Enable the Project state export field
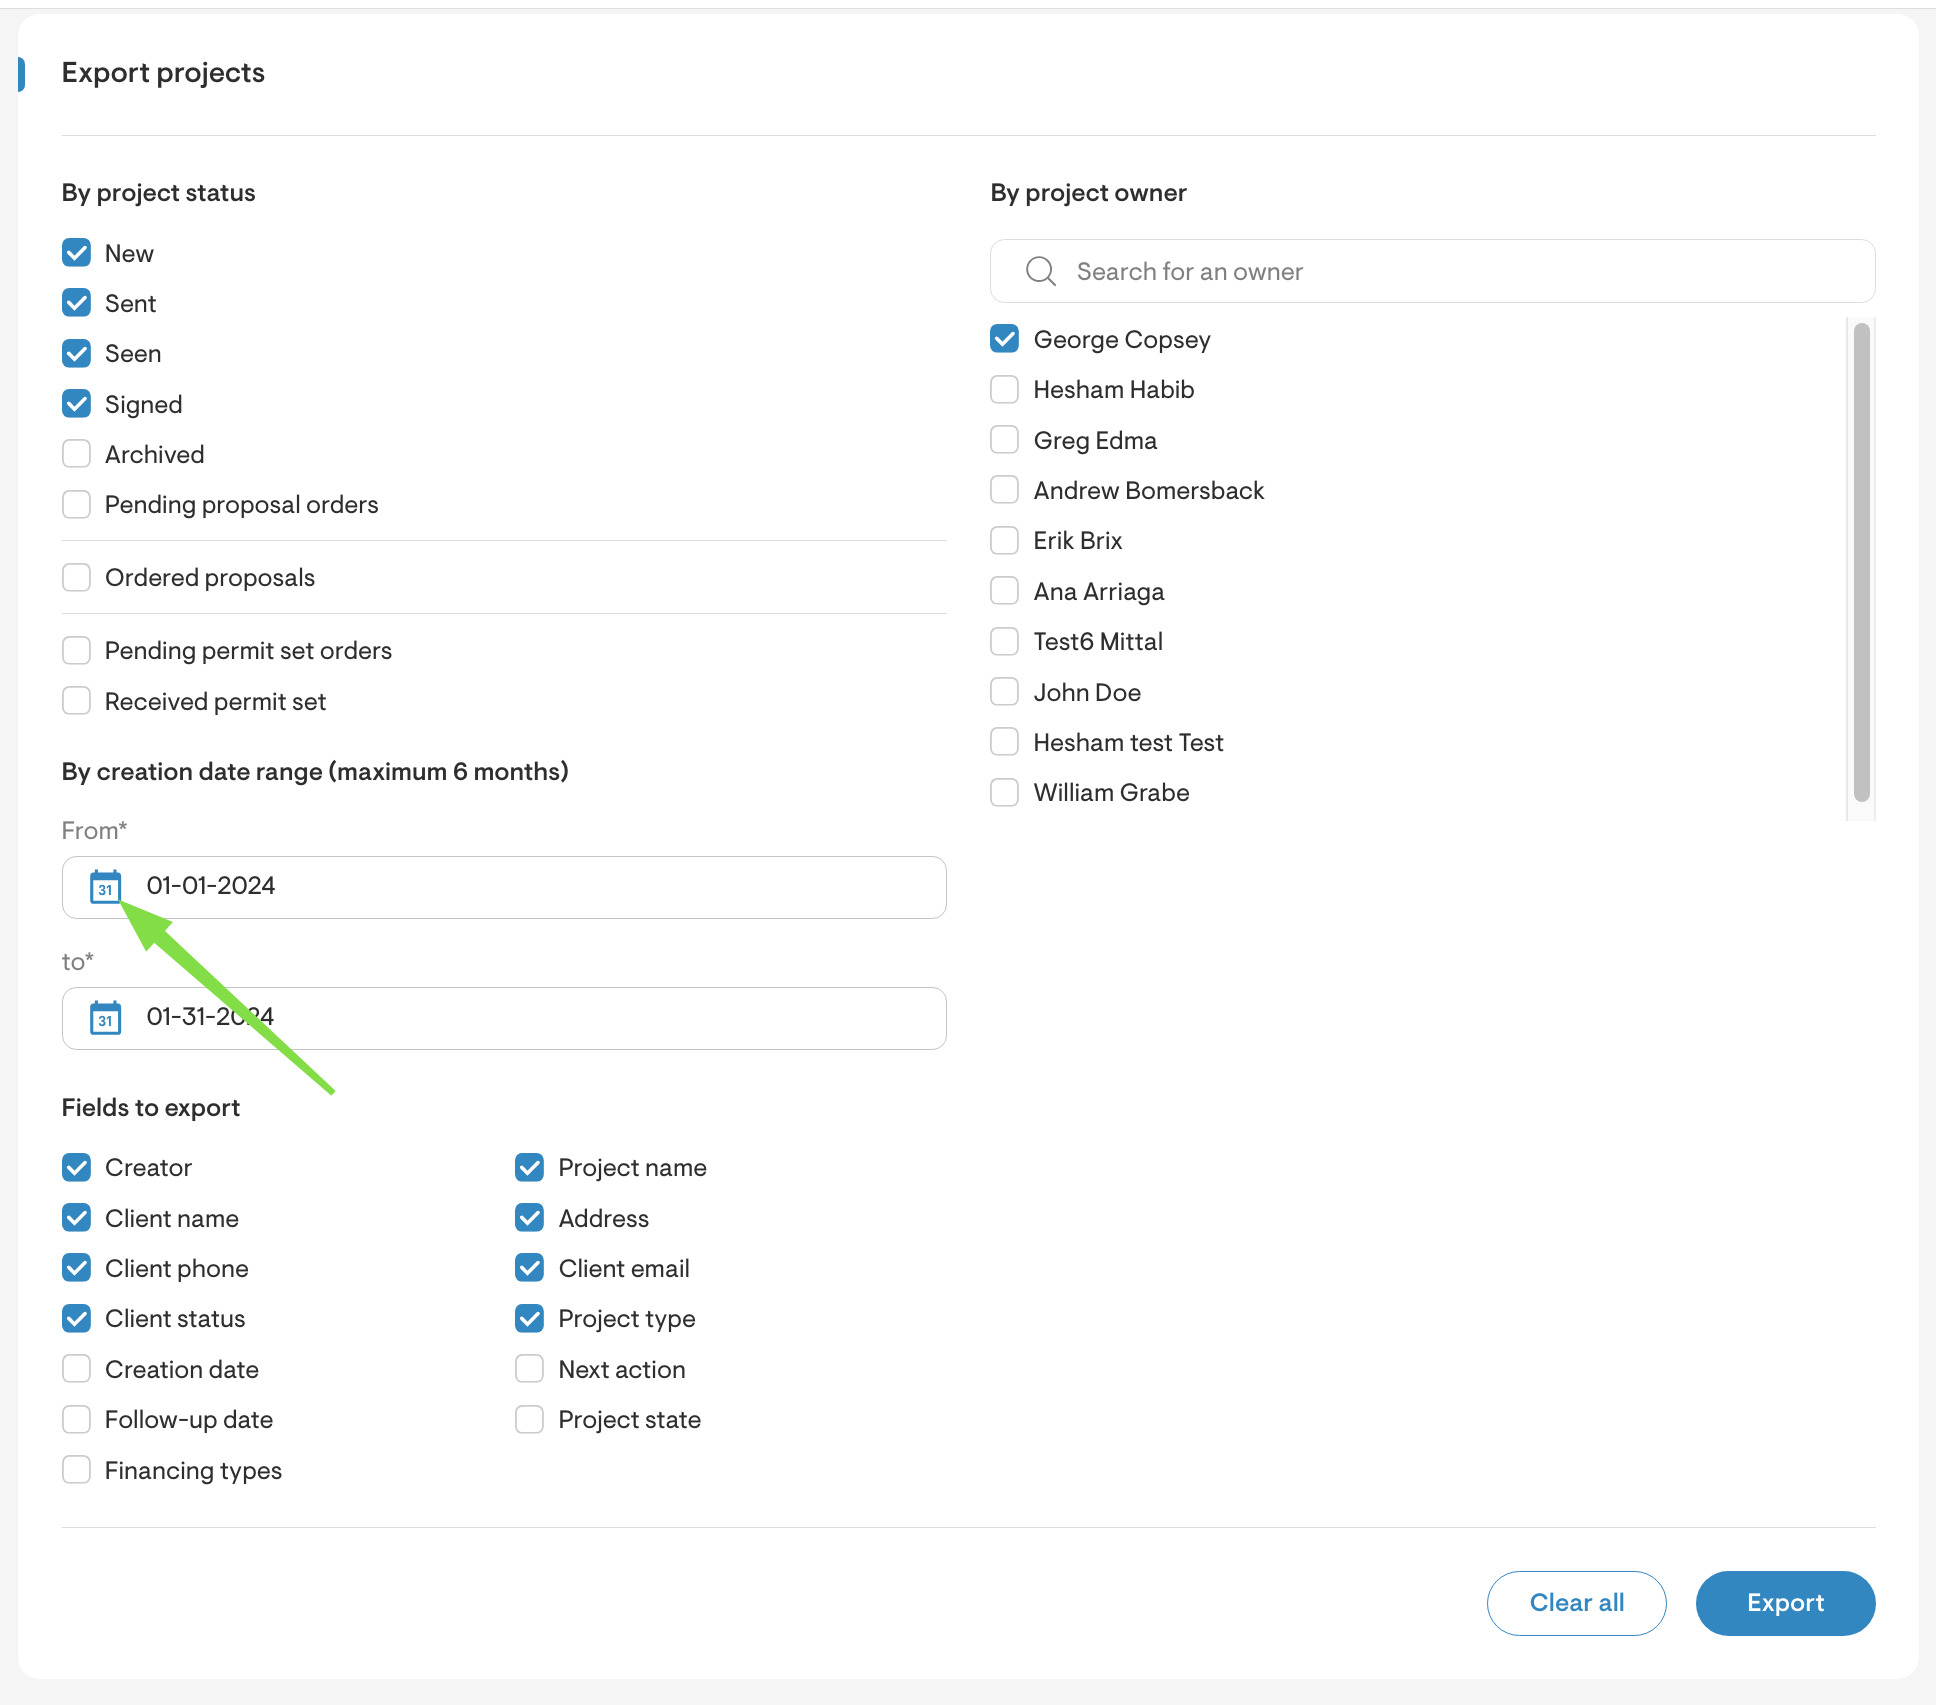This screenshot has width=1936, height=1705. click(x=530, y=1419)
